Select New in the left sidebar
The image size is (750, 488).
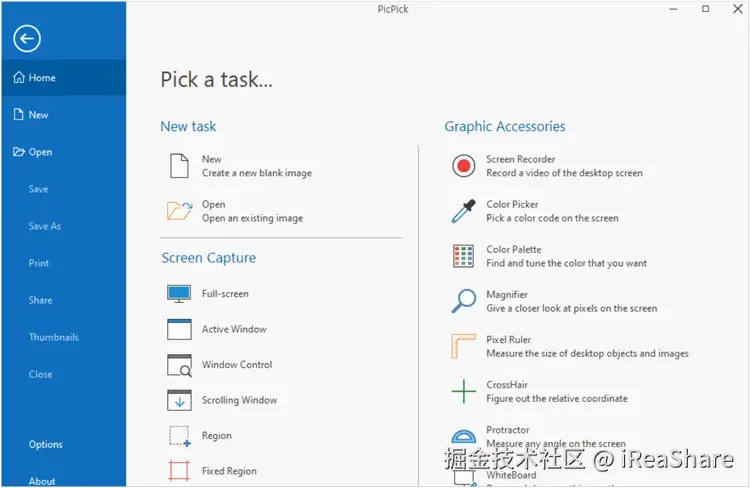pos(64,115)
